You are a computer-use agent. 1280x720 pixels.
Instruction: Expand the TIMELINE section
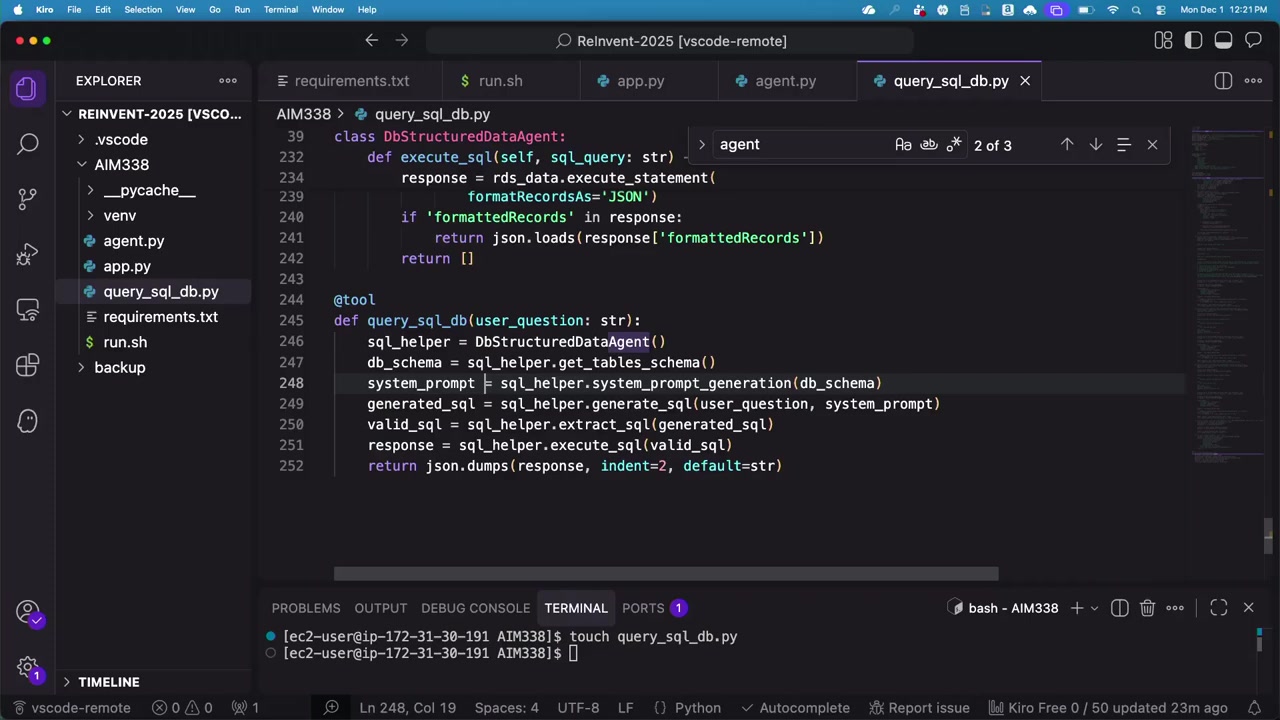pos(108,682)
